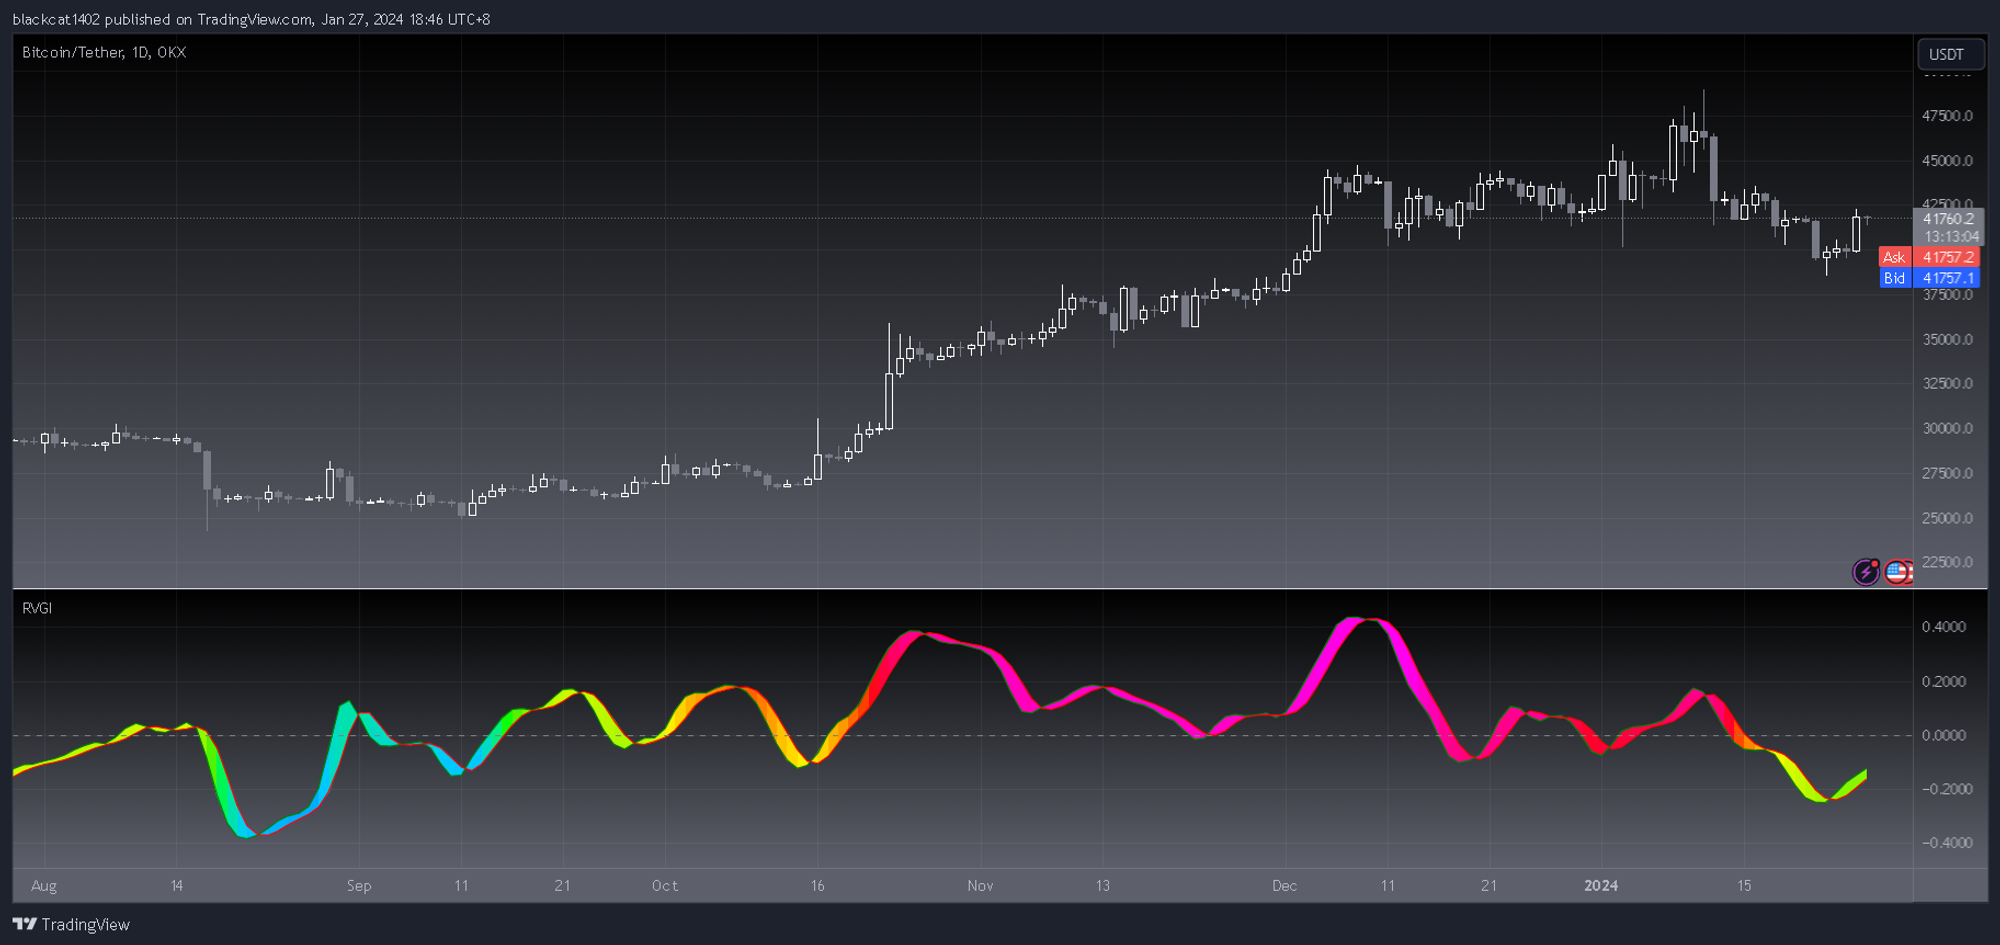Click the 35000.0 price scale label
2000x945 pixels.
(1947, 340)
